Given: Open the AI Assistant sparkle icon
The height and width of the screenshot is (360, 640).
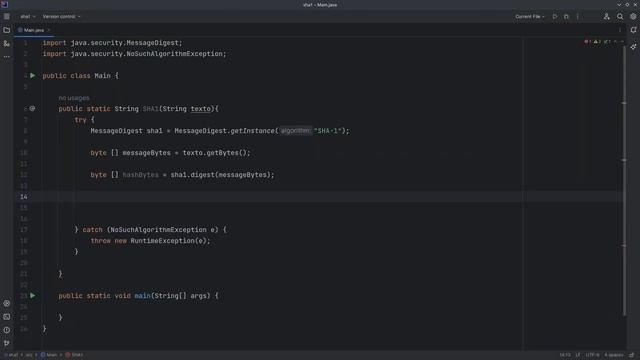Looking at the screenshot, I should tap(633, 47).
